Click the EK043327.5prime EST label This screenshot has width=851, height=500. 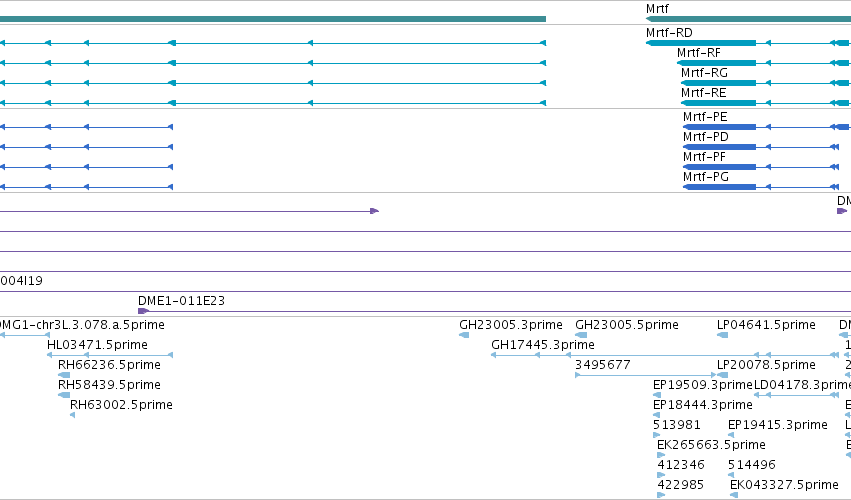(784, 485)
